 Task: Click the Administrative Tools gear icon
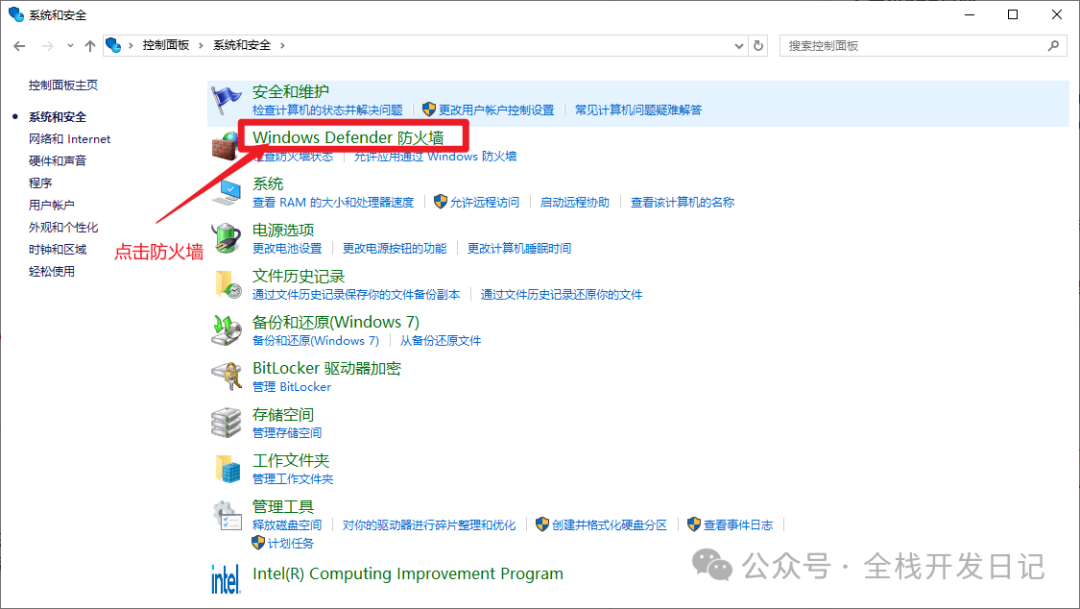pyautogui.click(x=227, y=515)
